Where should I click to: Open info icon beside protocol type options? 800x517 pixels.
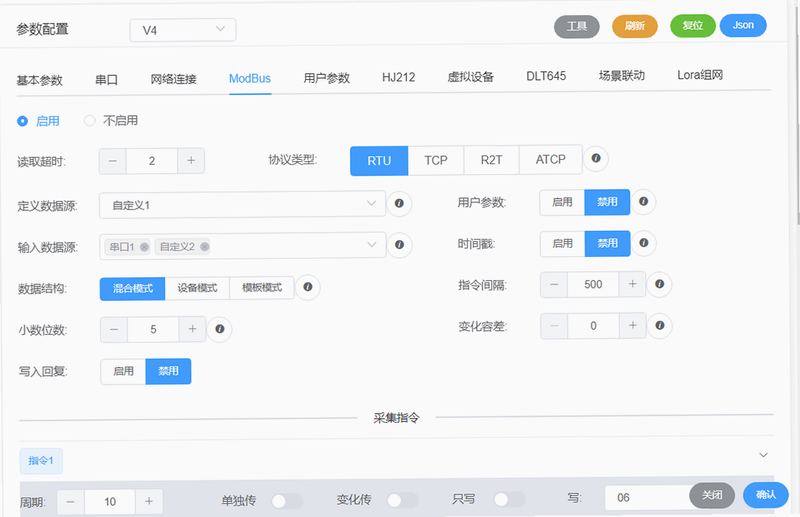pyautogui.click(x=595, y=158)
